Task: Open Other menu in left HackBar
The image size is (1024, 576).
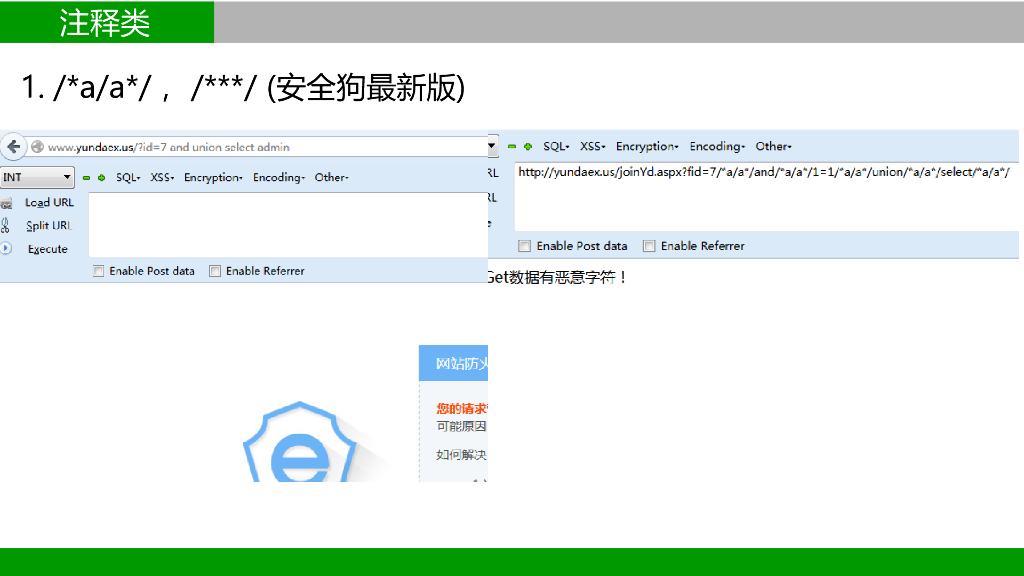Action: click(331, 178)
